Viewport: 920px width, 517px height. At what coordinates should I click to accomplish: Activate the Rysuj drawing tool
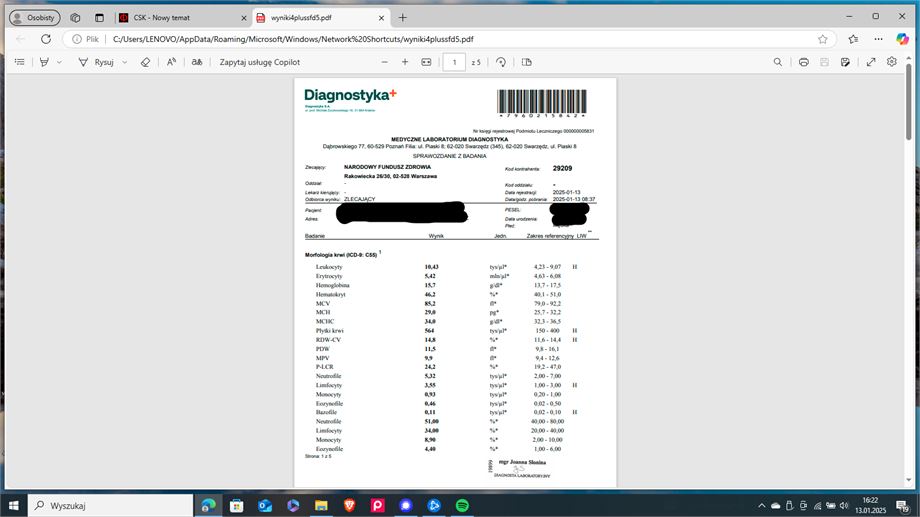click(x=96, y=62)
